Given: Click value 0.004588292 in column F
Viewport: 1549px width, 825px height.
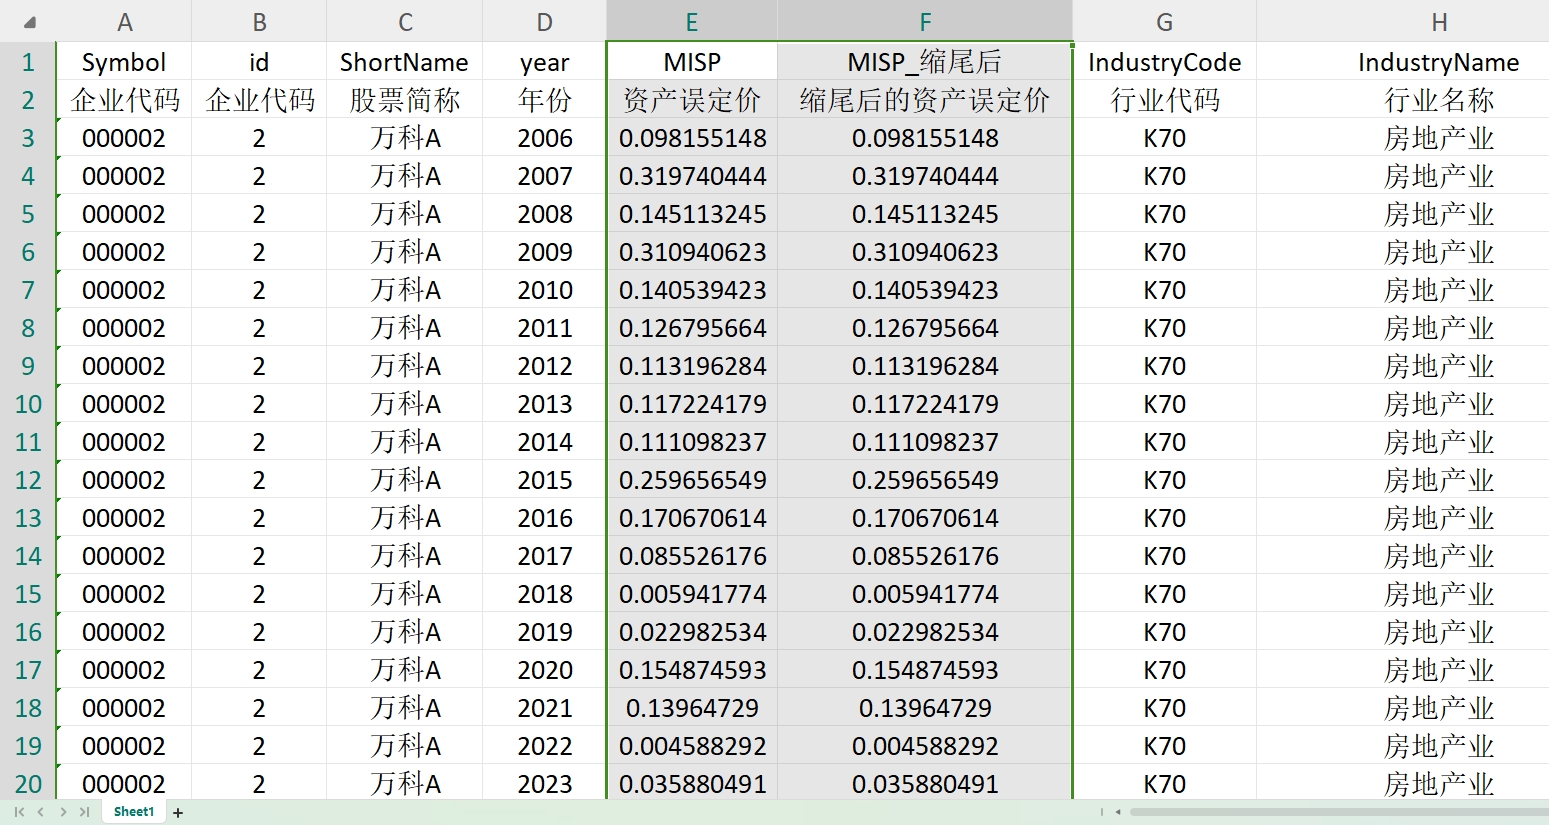Looking at the screenshot, I should tap(925, 746).
